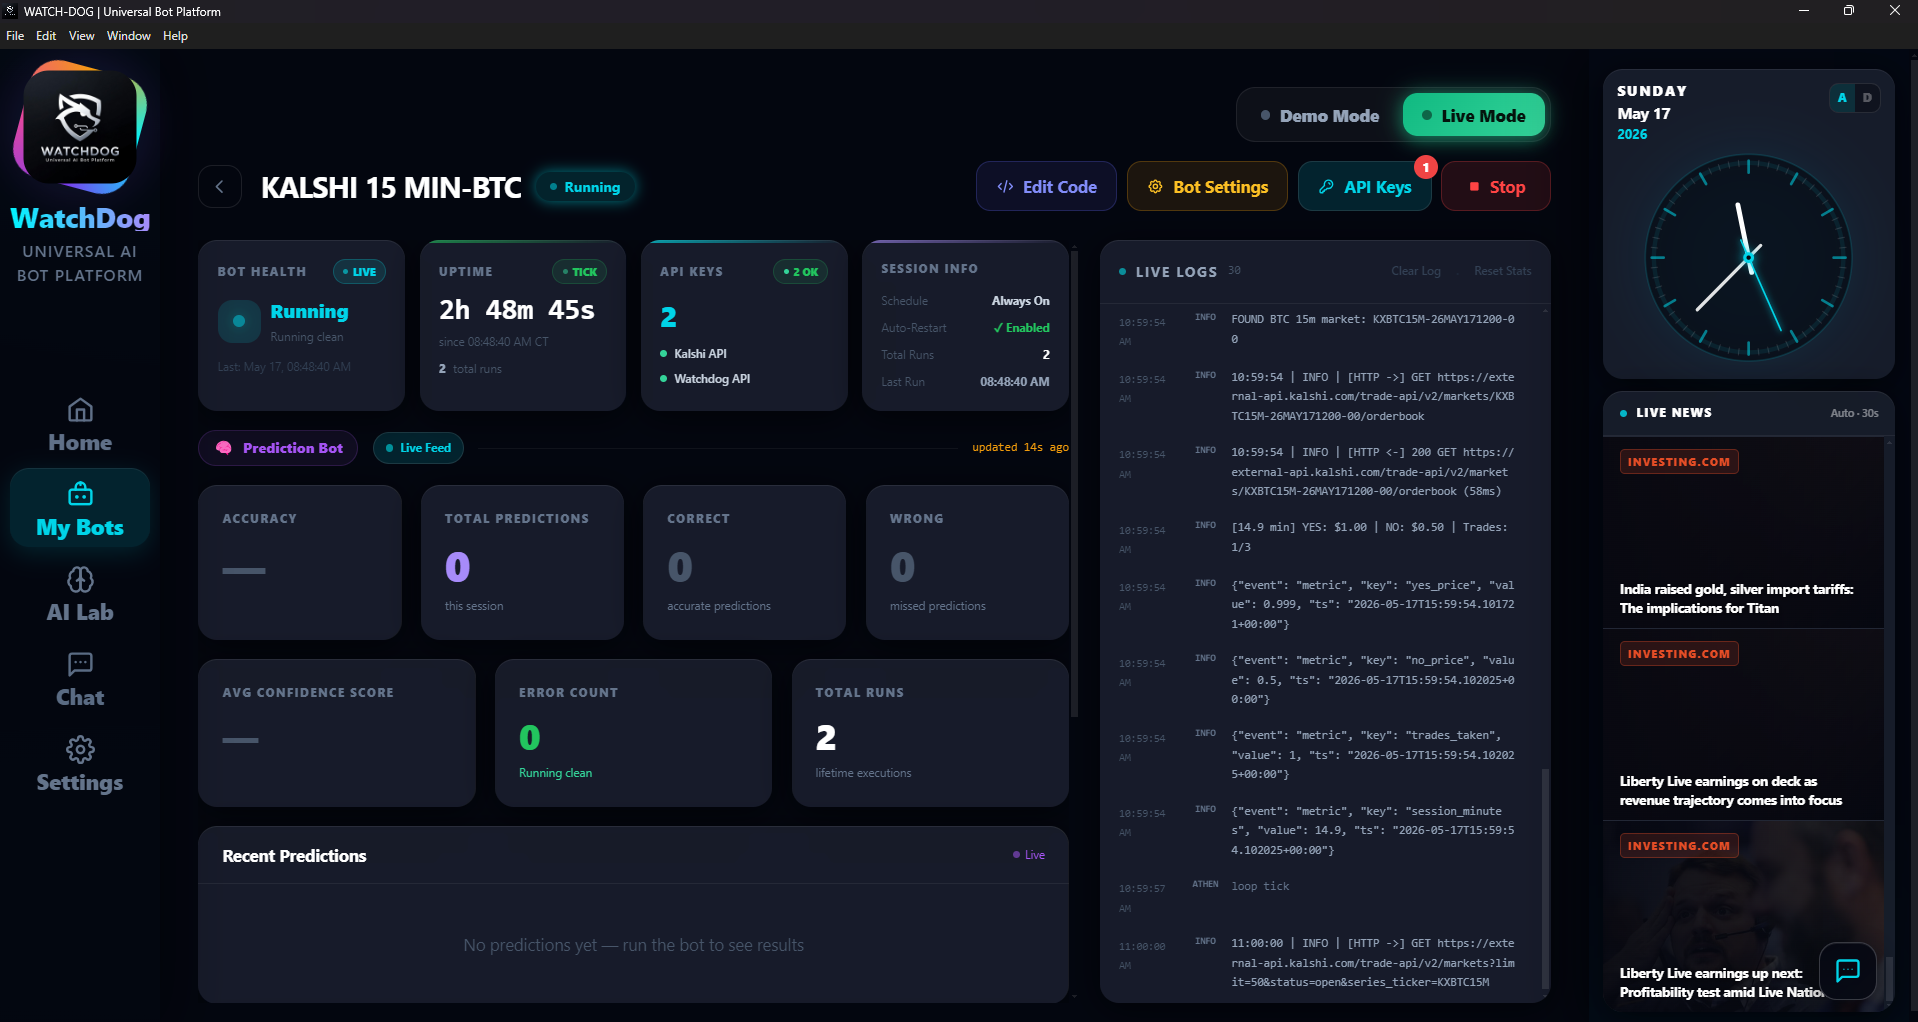The width and height of the screenshot is (1918, 1022).
Task: Switch to Live Mode
Action: [x=1474, y=116]
